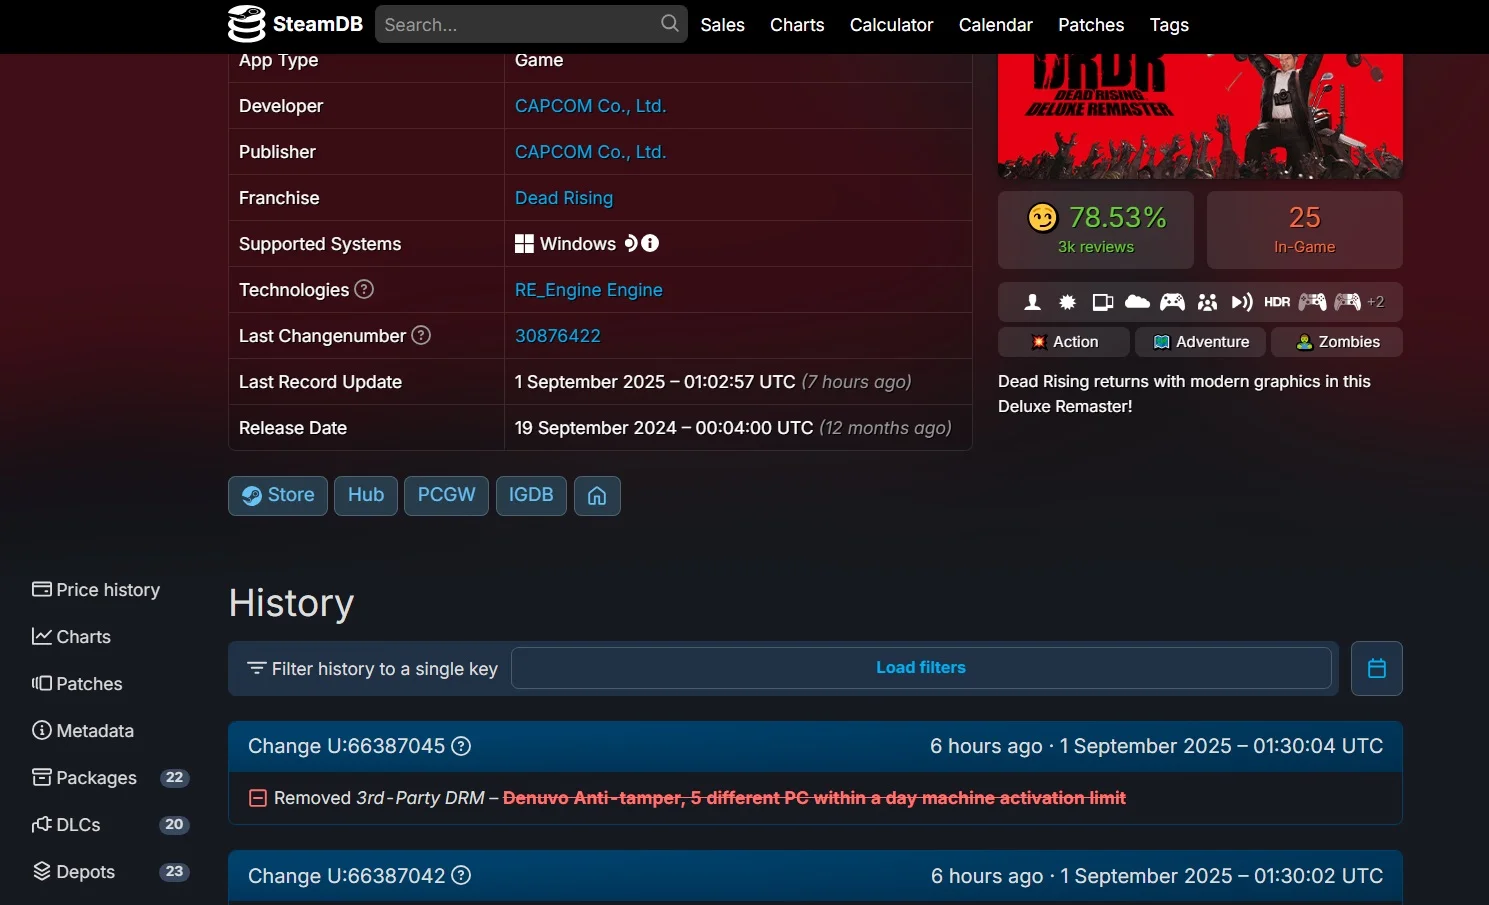The image size is (1489, 905).
Task: Click the yellow review rating emoji
Action: [x=1043, y=217]
